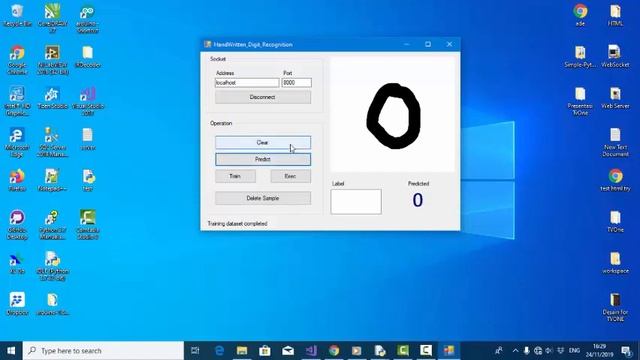
Task: Open the test python file on desktop
Action: click(x=88, y=180)
